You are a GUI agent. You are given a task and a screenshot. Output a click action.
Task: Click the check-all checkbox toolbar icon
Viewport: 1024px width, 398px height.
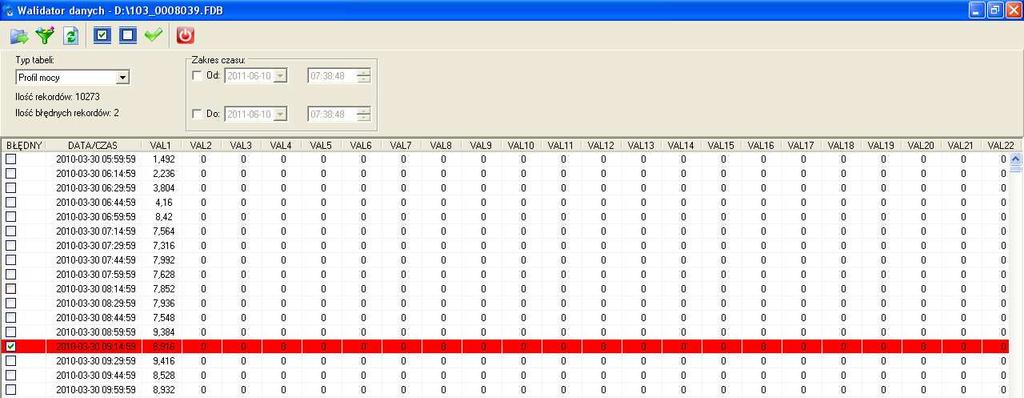tap(103, 35)
